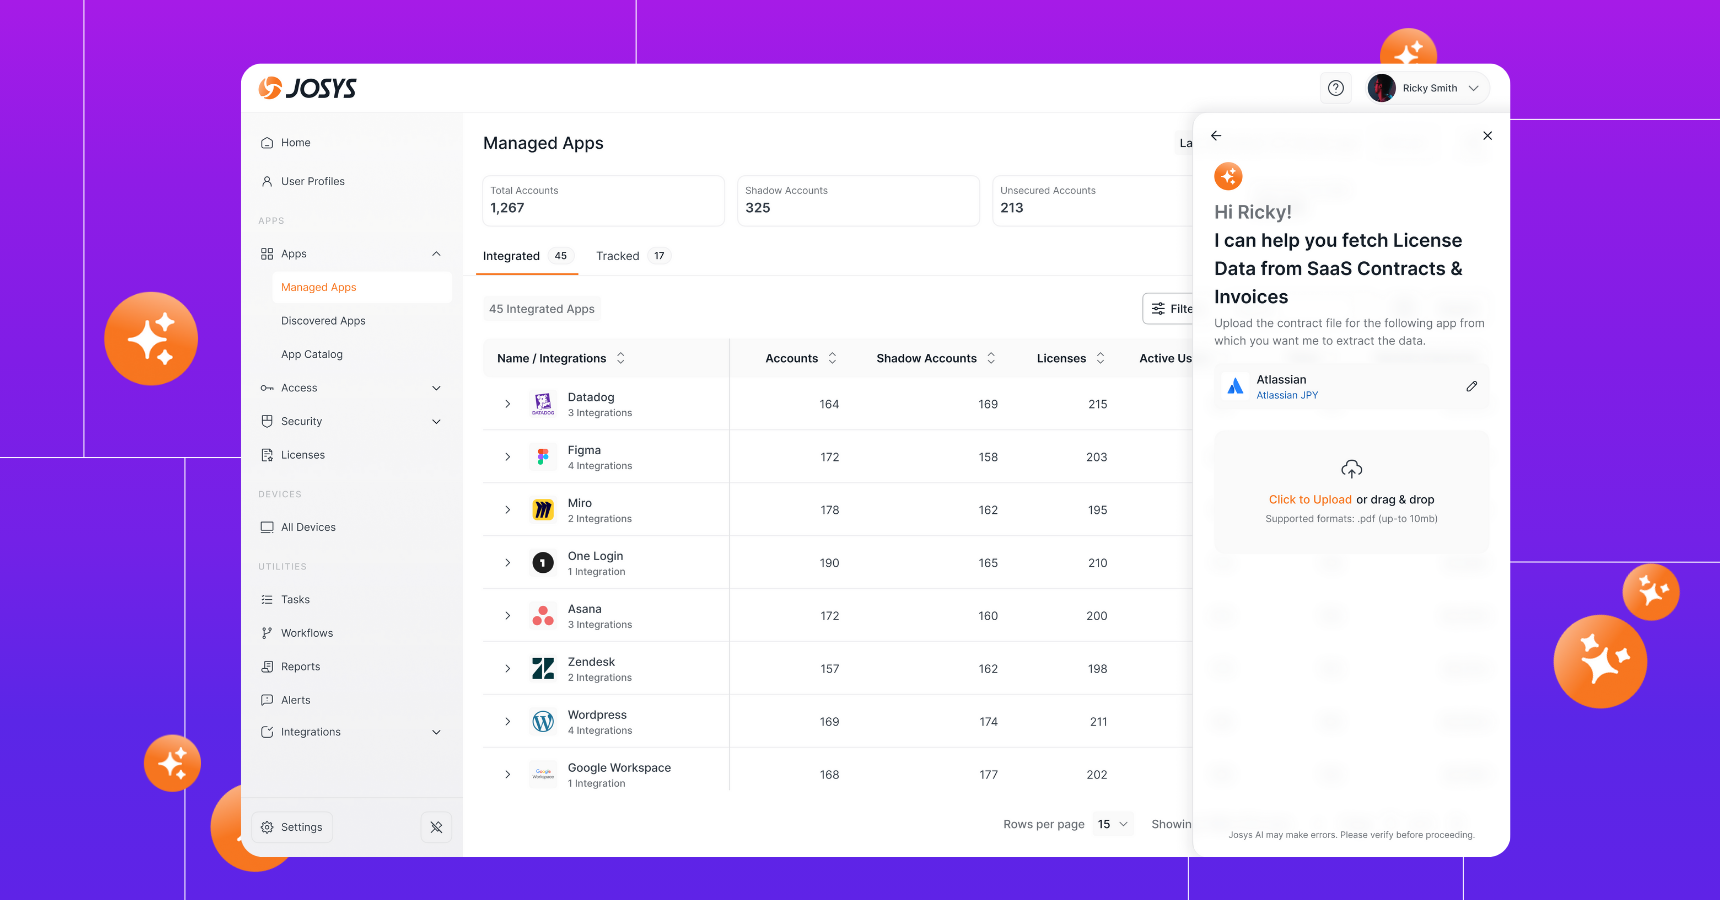Click the Unsecured Accounts card
This screenshot has height=900, width=1720.
pyautogui.click(x=1093, y=201)
